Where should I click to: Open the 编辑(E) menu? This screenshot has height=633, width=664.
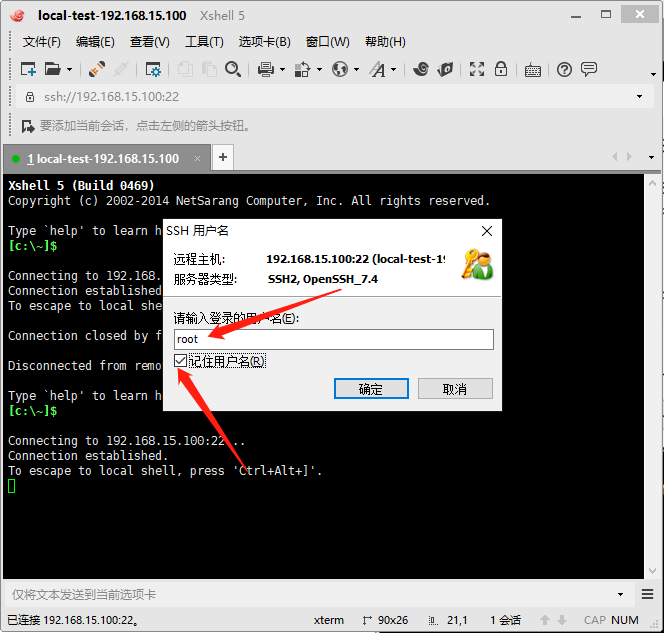(x=95, y=42)
